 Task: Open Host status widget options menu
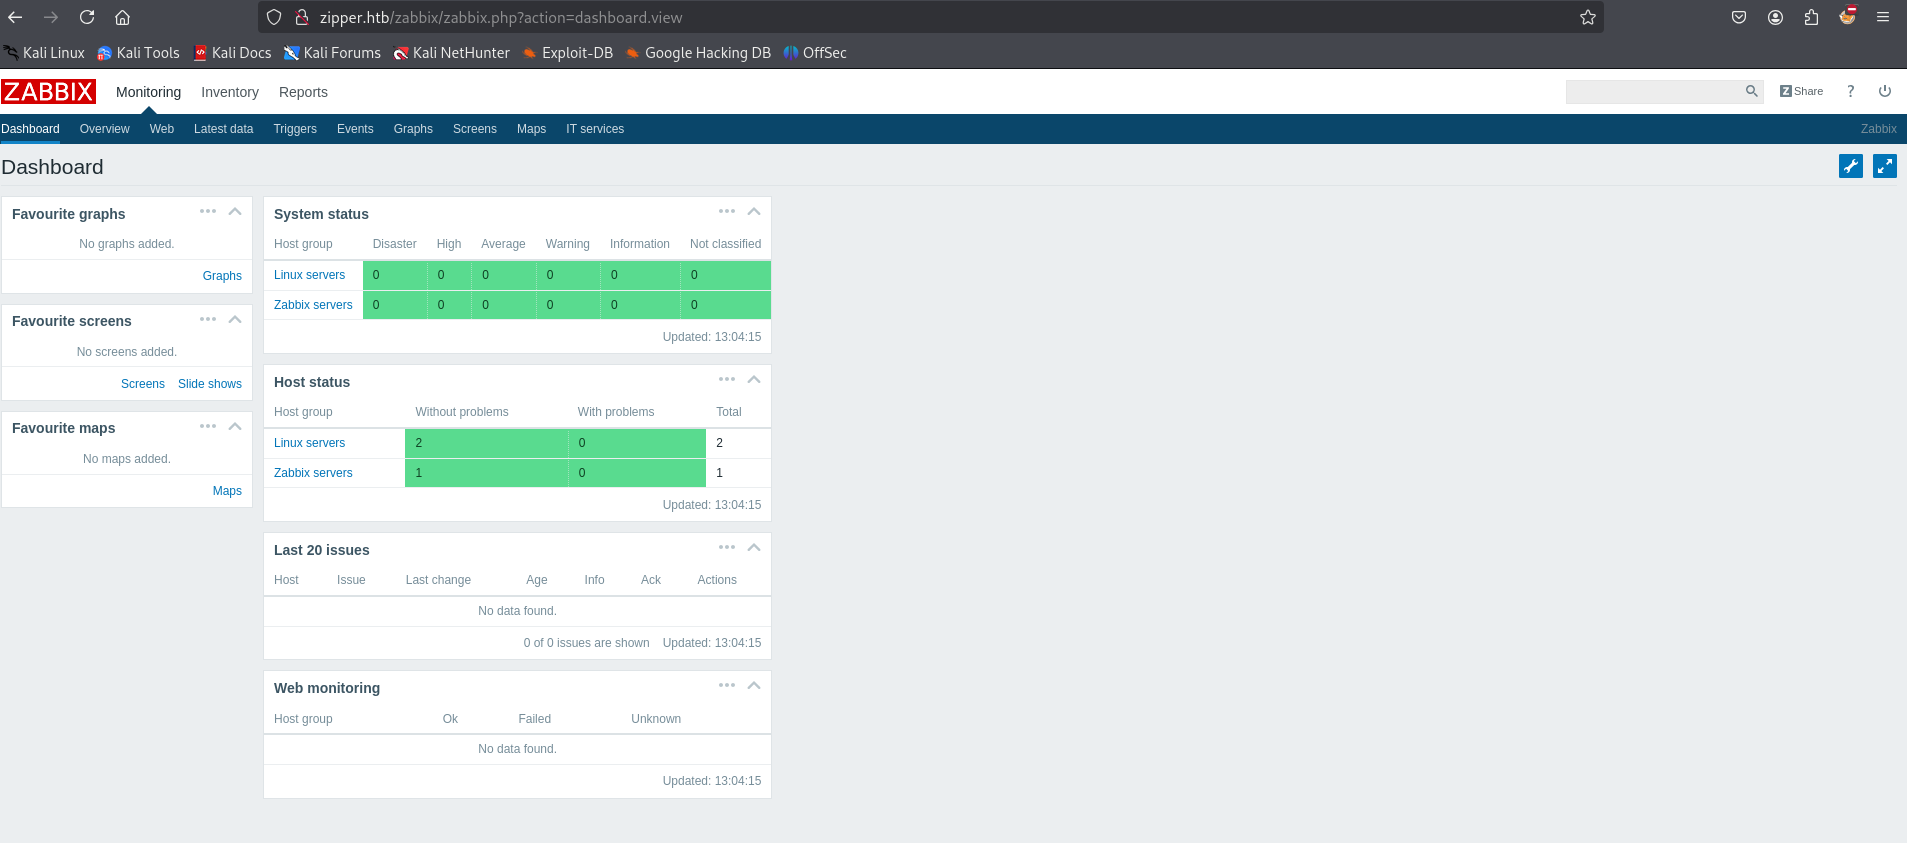[727, 379]
